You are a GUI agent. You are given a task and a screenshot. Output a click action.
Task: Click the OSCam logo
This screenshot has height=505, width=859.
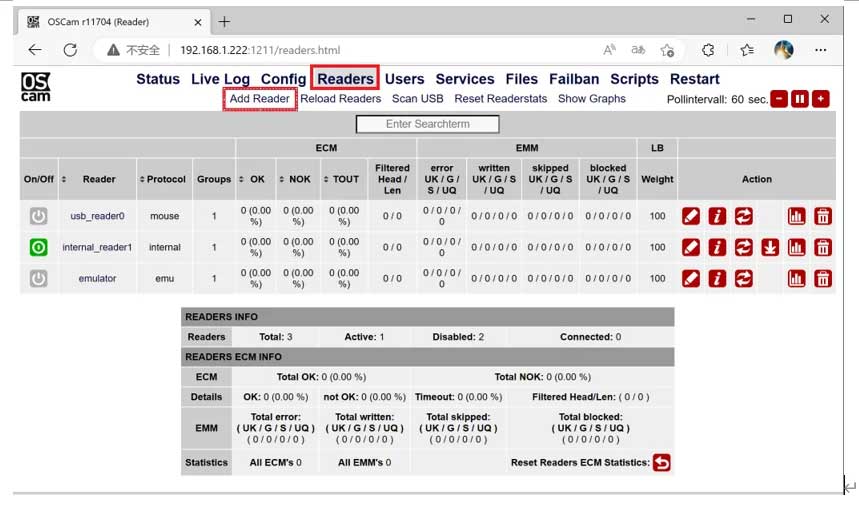(x=36, y=87)
